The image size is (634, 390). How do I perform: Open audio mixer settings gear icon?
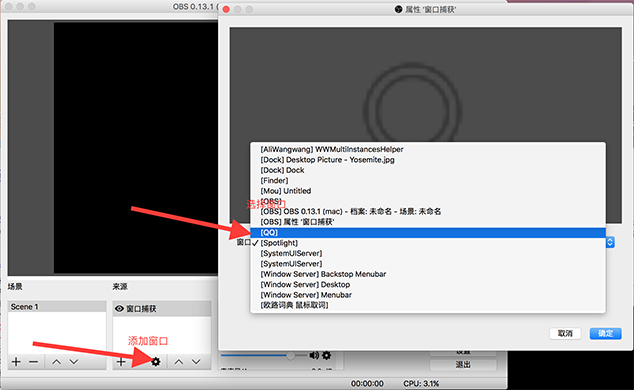pyautogui.click(x=326, y=355)
